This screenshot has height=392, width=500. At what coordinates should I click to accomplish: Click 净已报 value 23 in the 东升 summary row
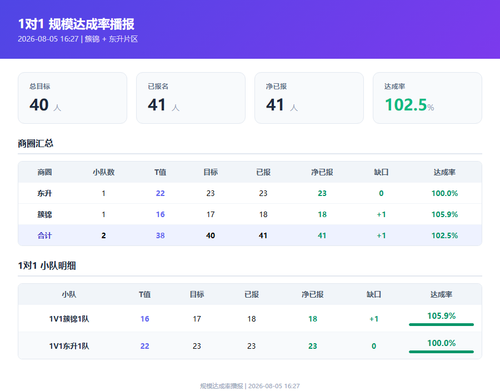click(x=322, y=193)
